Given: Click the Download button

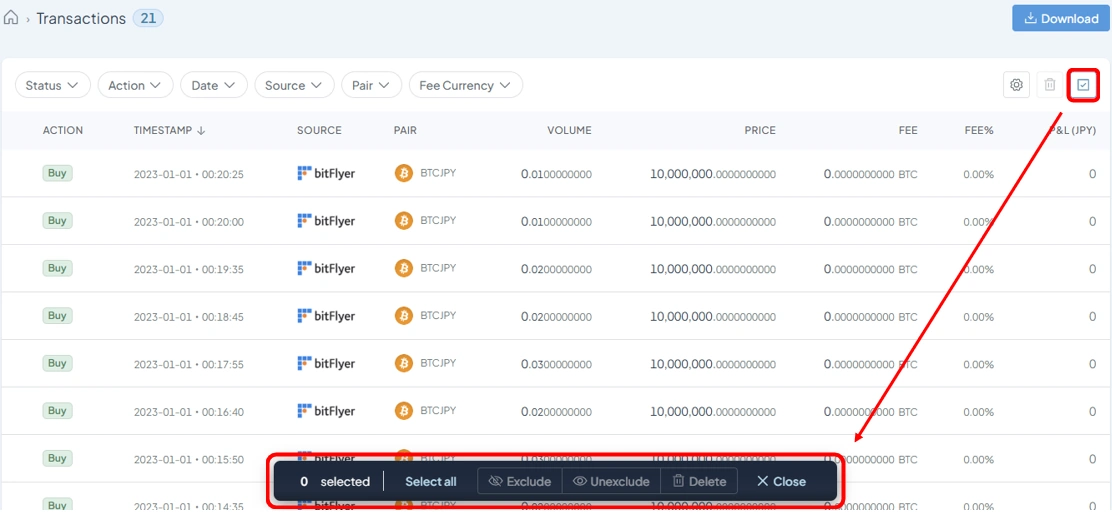Looking at the screenshot, I should pos(1062,18).
